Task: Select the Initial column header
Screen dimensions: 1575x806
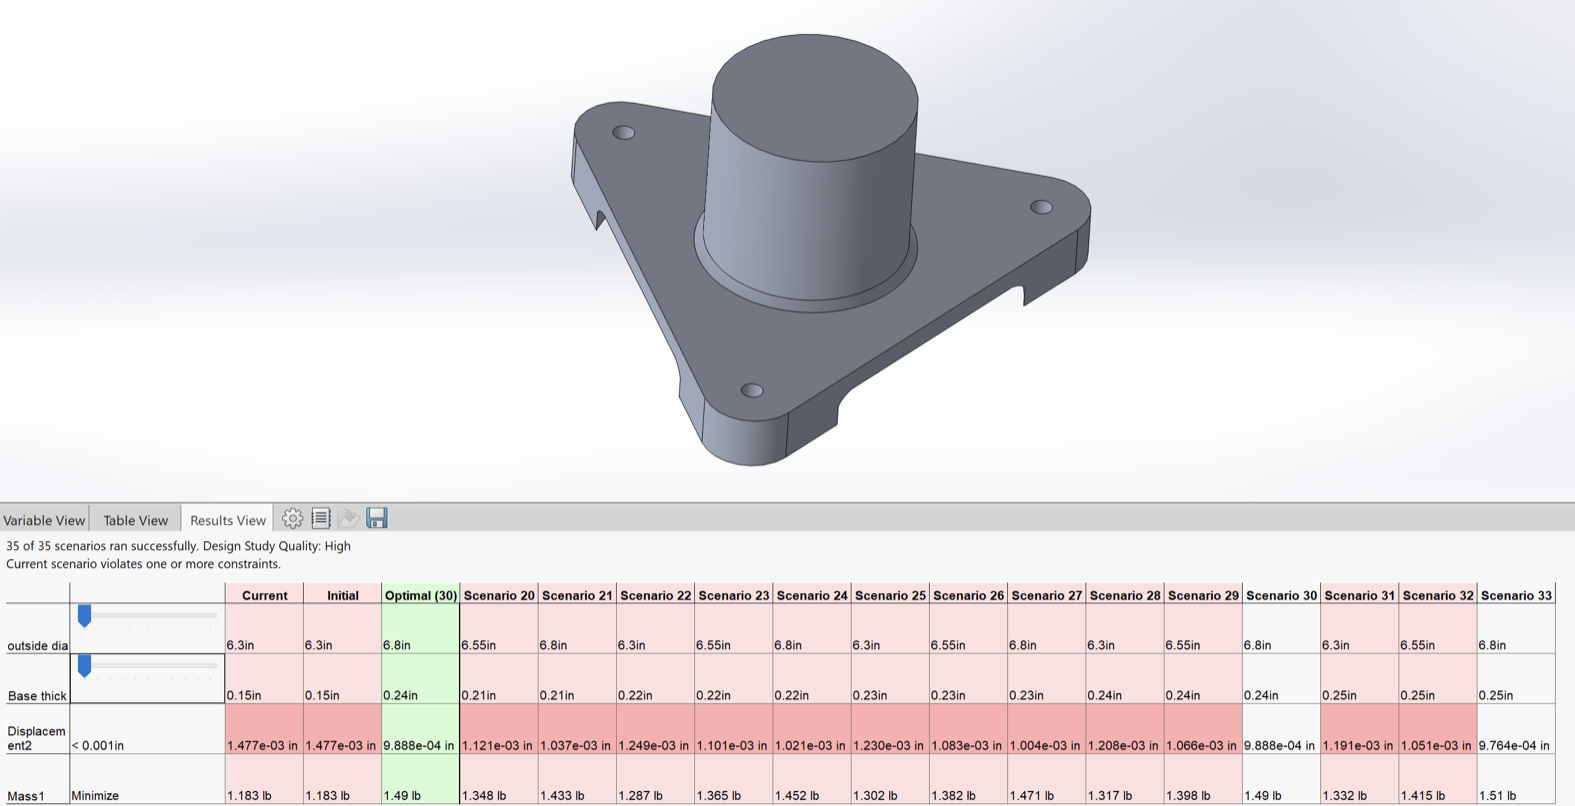Action: [342, 595]
